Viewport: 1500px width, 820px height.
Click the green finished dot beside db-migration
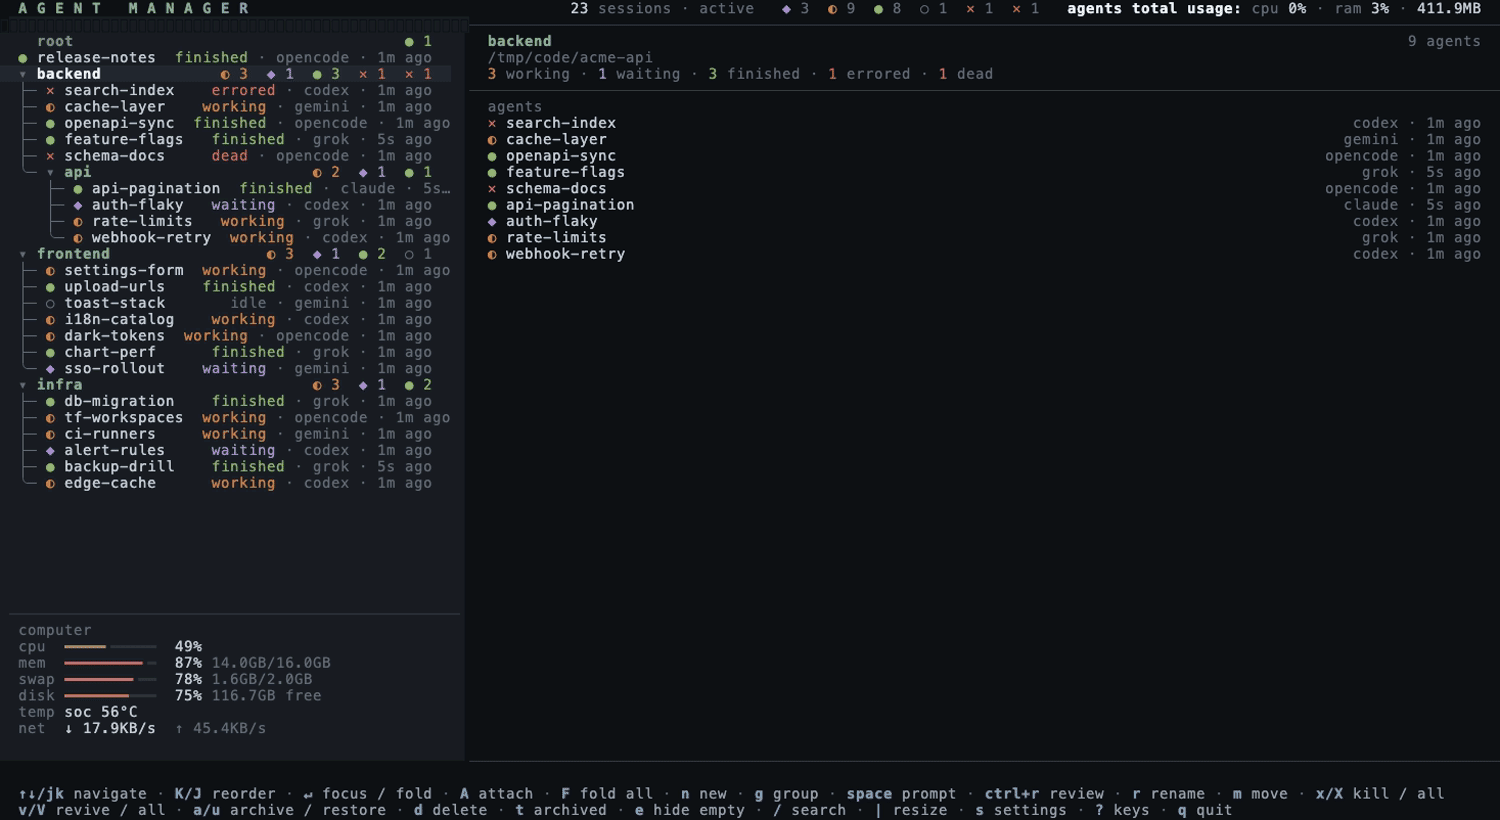tap(50, 402)
